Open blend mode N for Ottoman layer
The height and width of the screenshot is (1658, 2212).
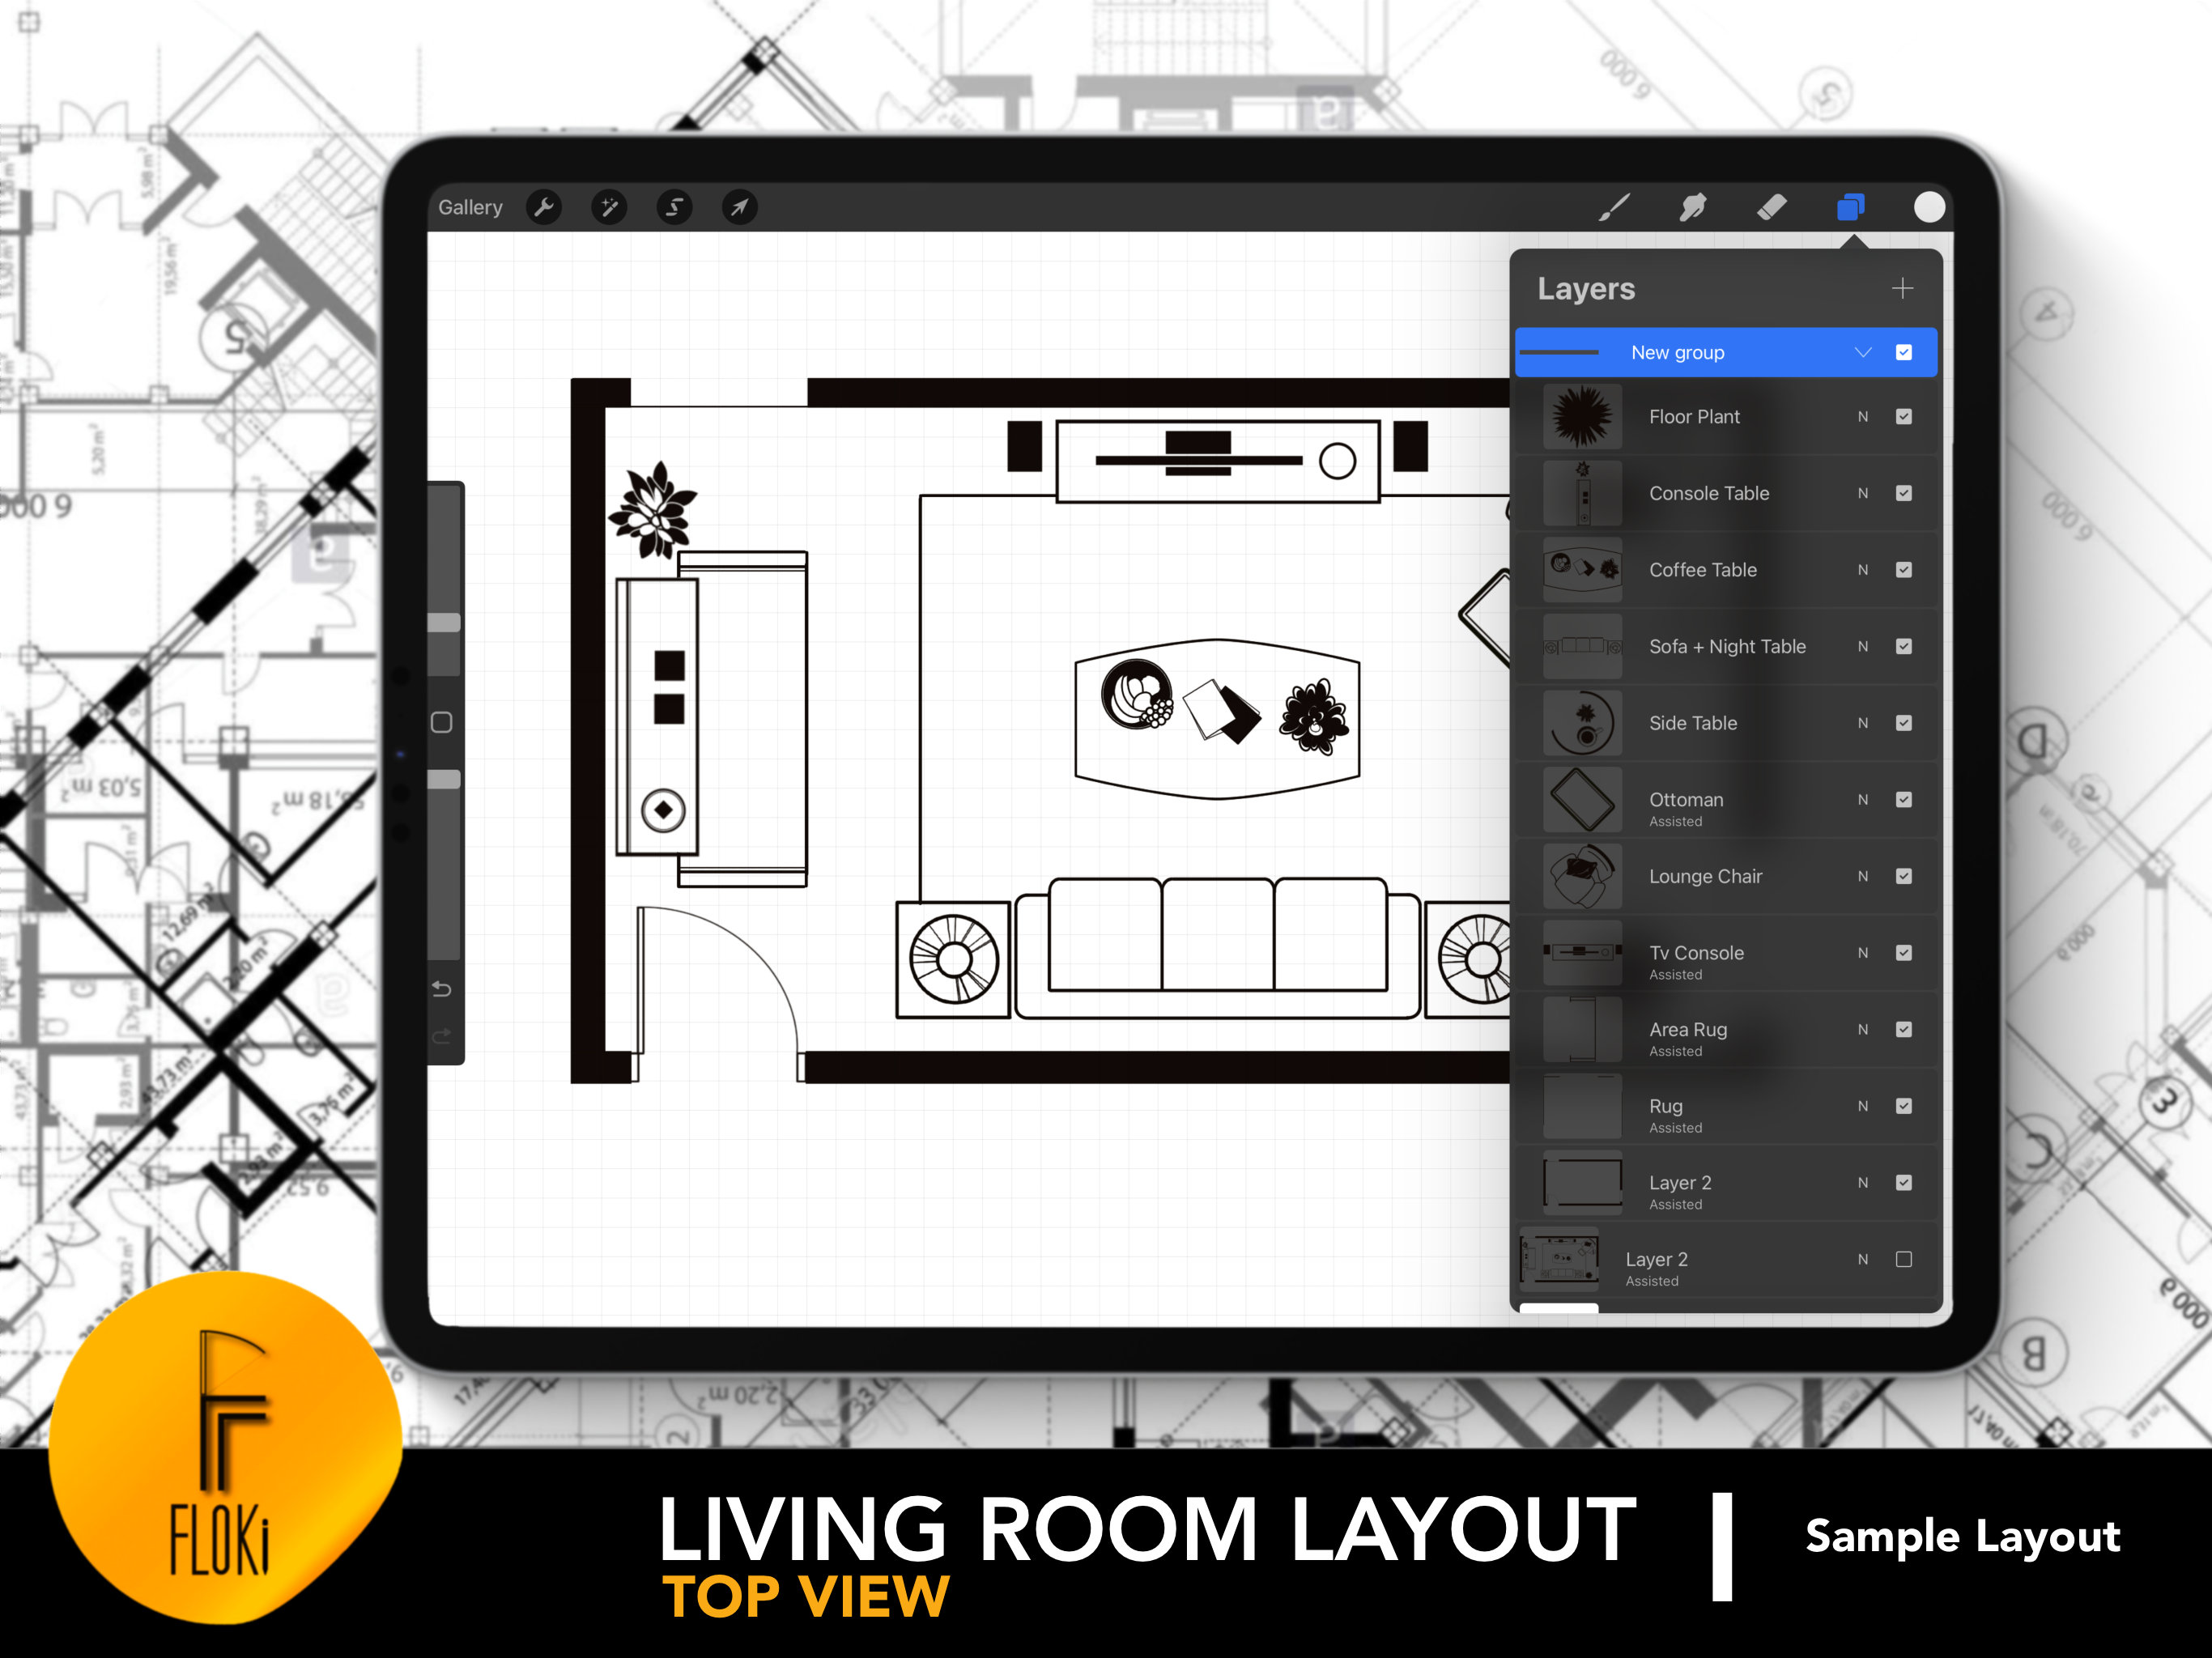point(1863,799)
